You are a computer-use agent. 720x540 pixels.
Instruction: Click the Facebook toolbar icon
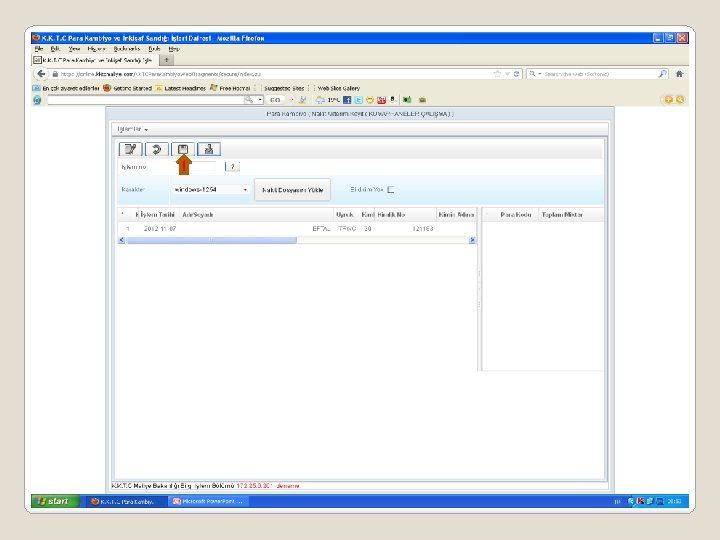click(347, 100)
